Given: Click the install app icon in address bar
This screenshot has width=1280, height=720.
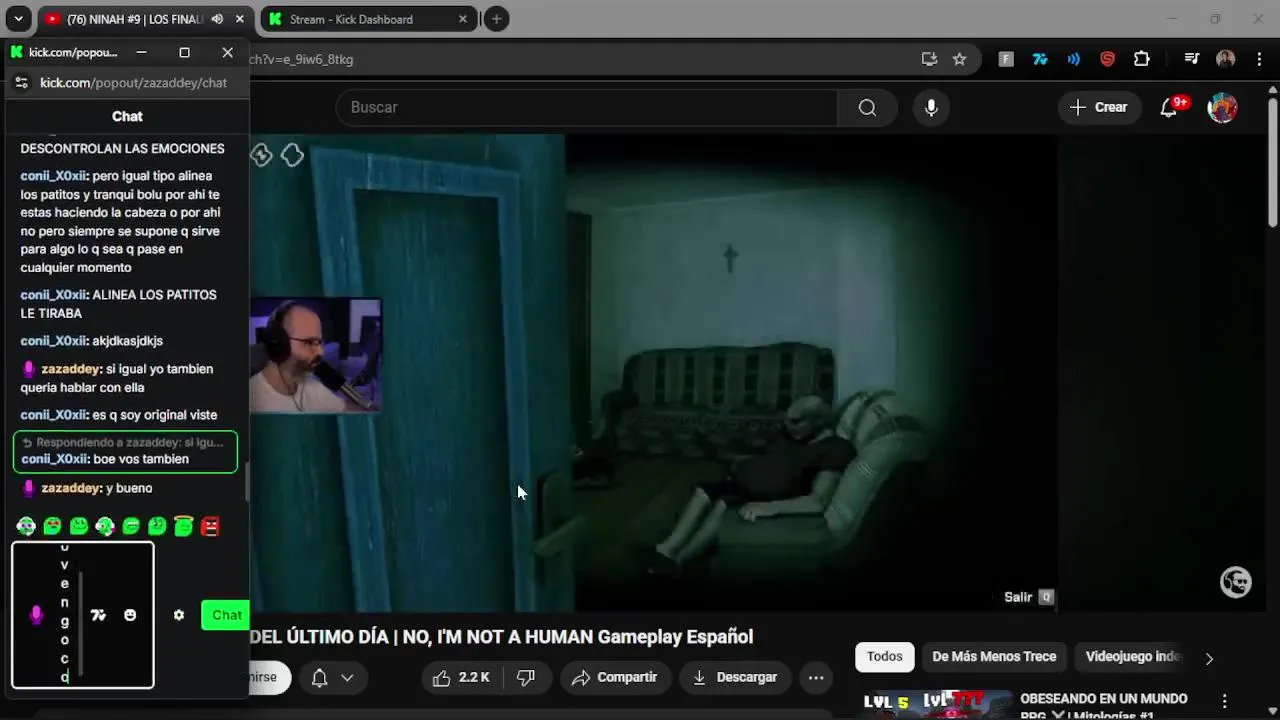Looking at the screenshot, I should 929,59.
